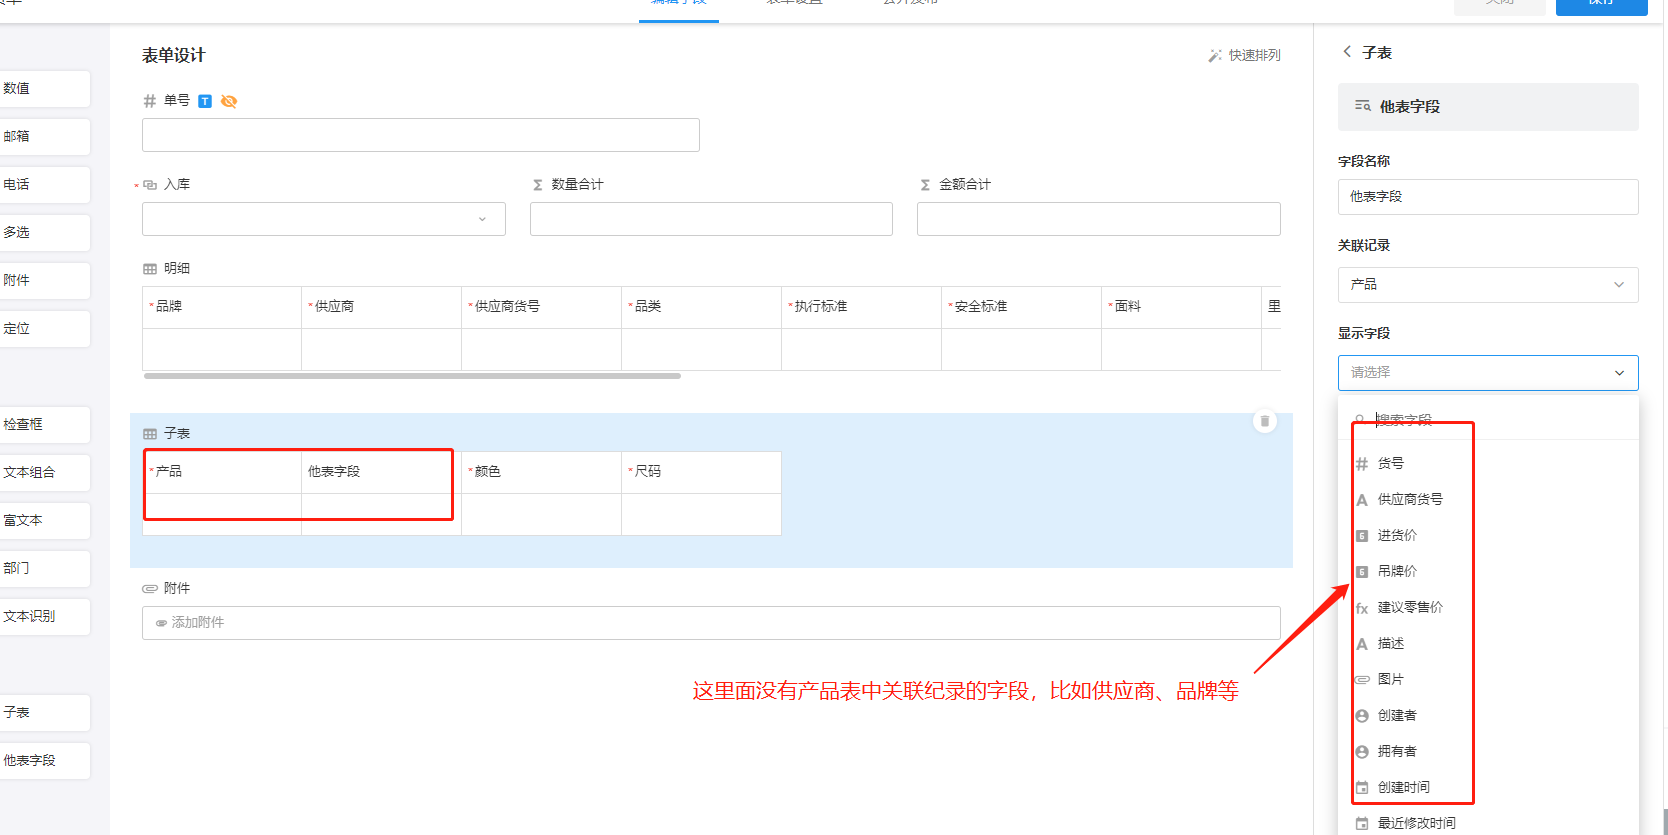Choose 拥有者 in the dropdown list

(x=1397, y=752)
